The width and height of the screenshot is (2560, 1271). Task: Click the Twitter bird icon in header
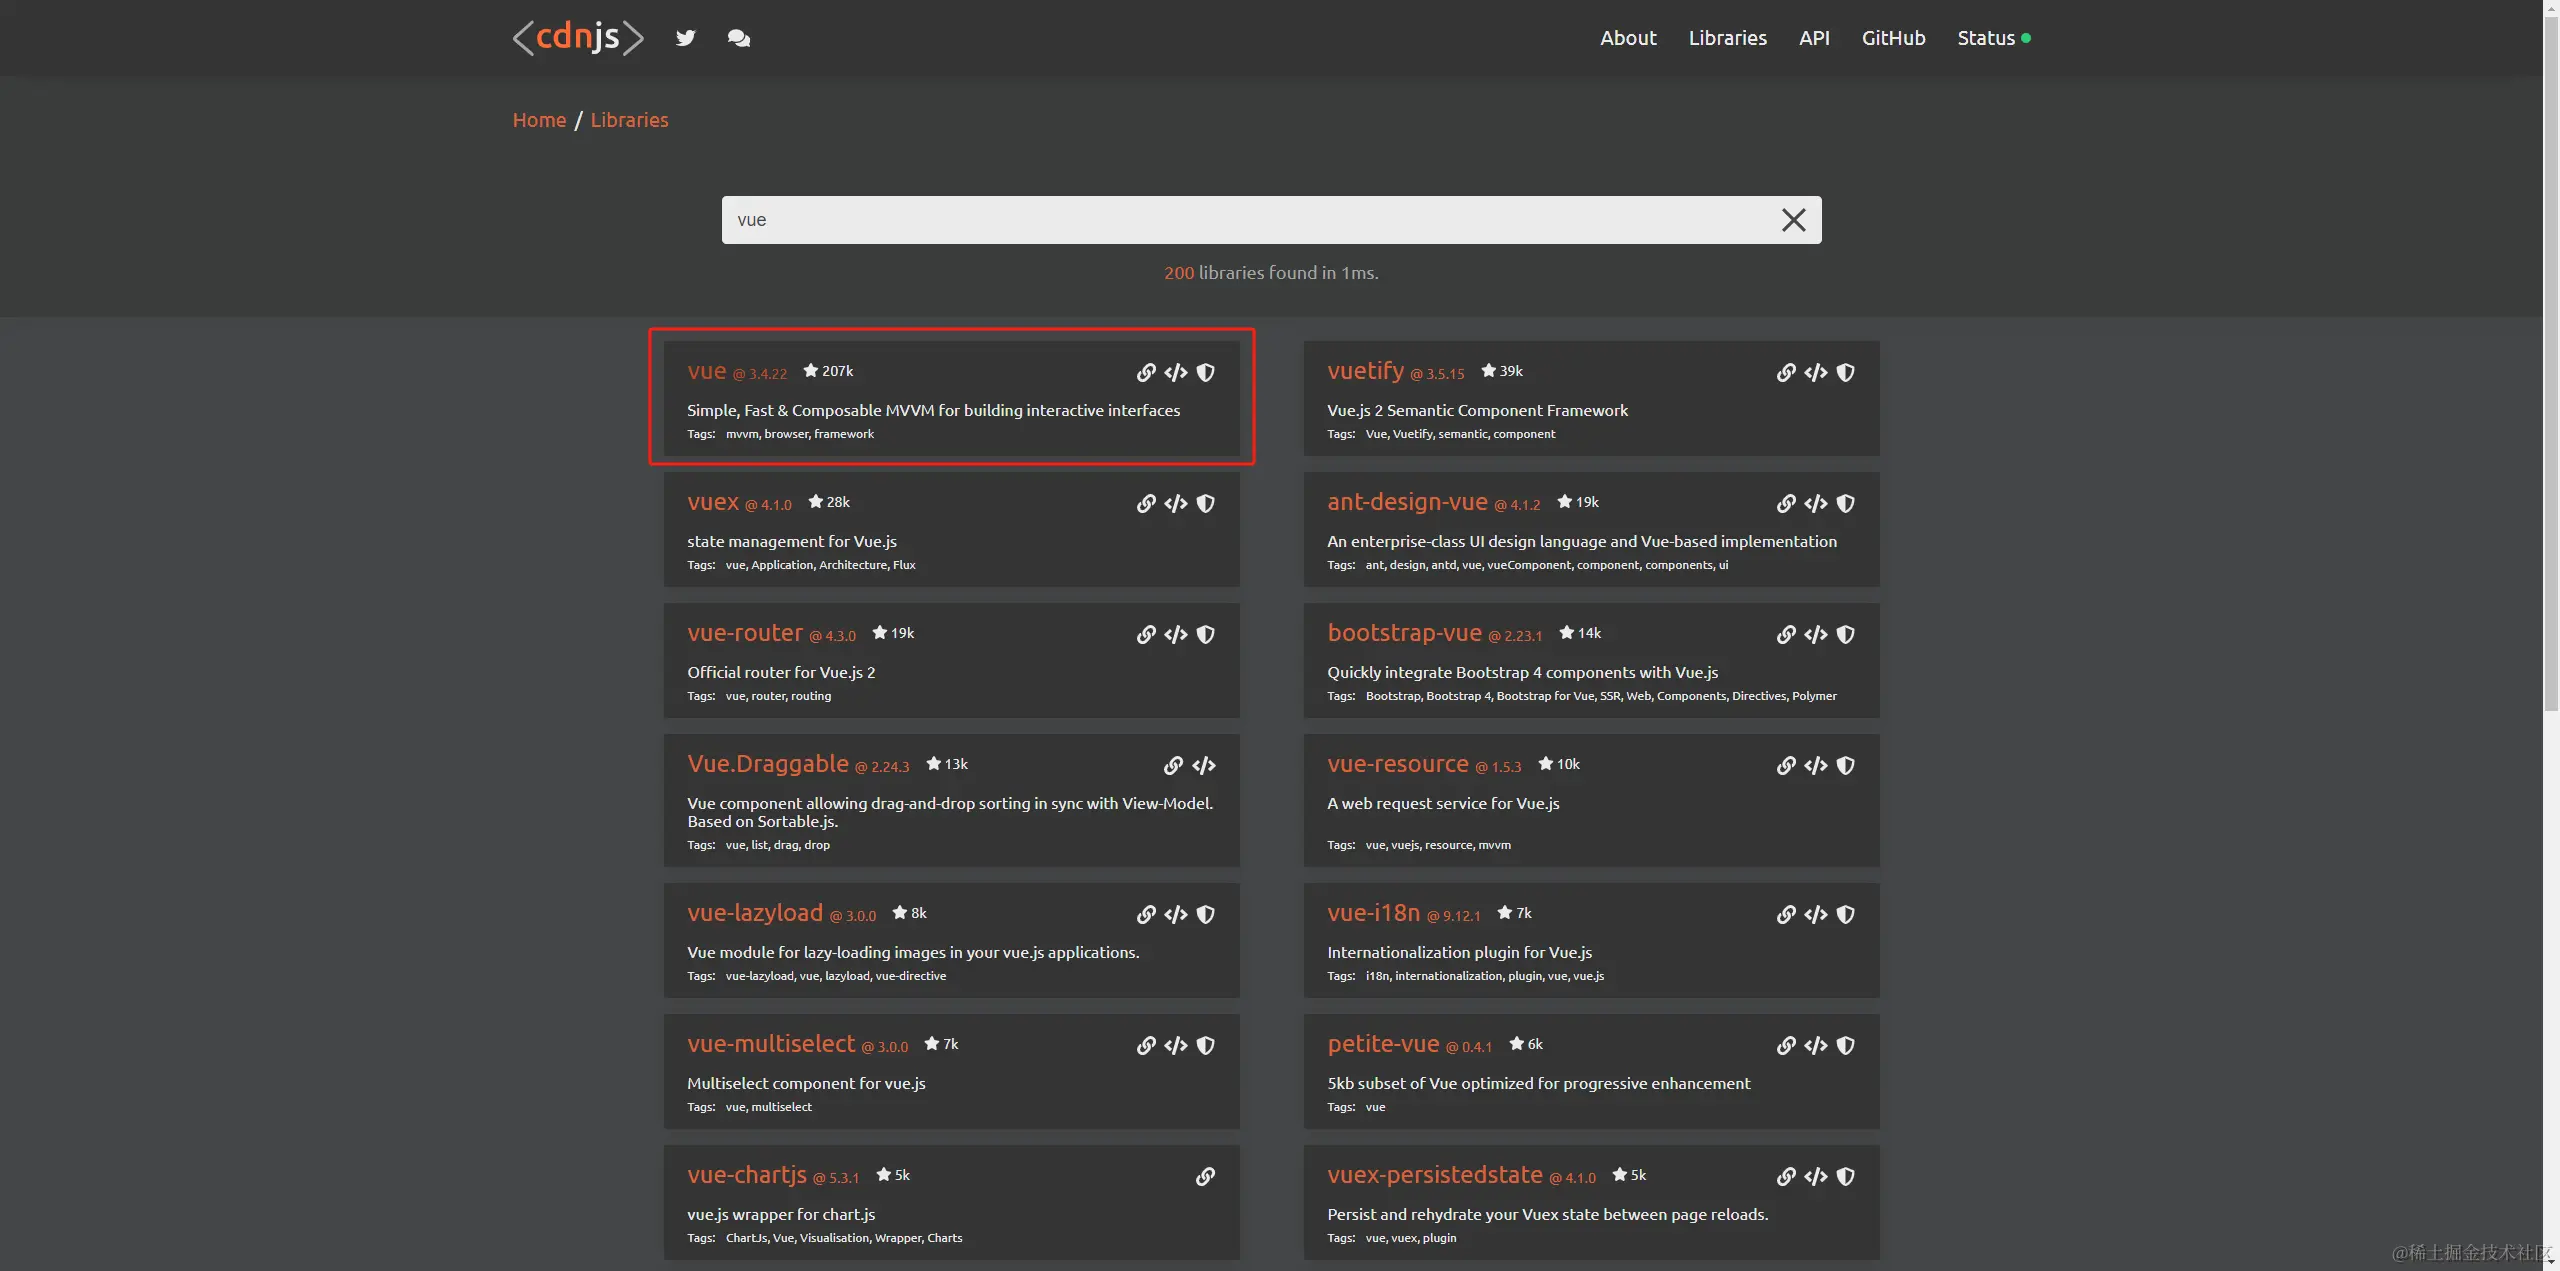[x=685, y=38]
